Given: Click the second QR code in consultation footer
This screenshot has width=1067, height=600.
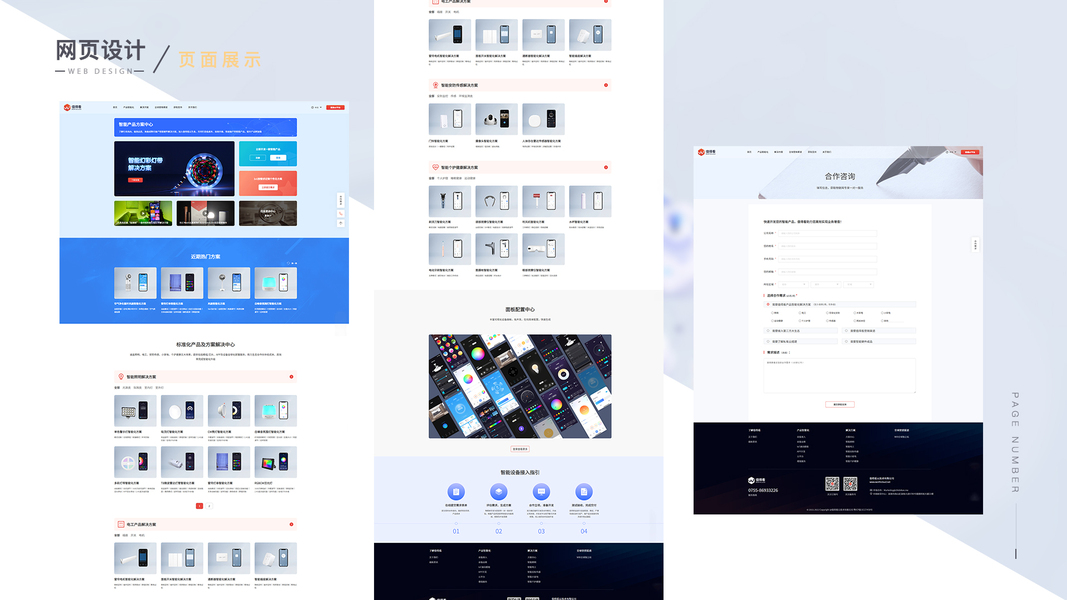Looking at the screenshot, I should (x=850, y=484).
